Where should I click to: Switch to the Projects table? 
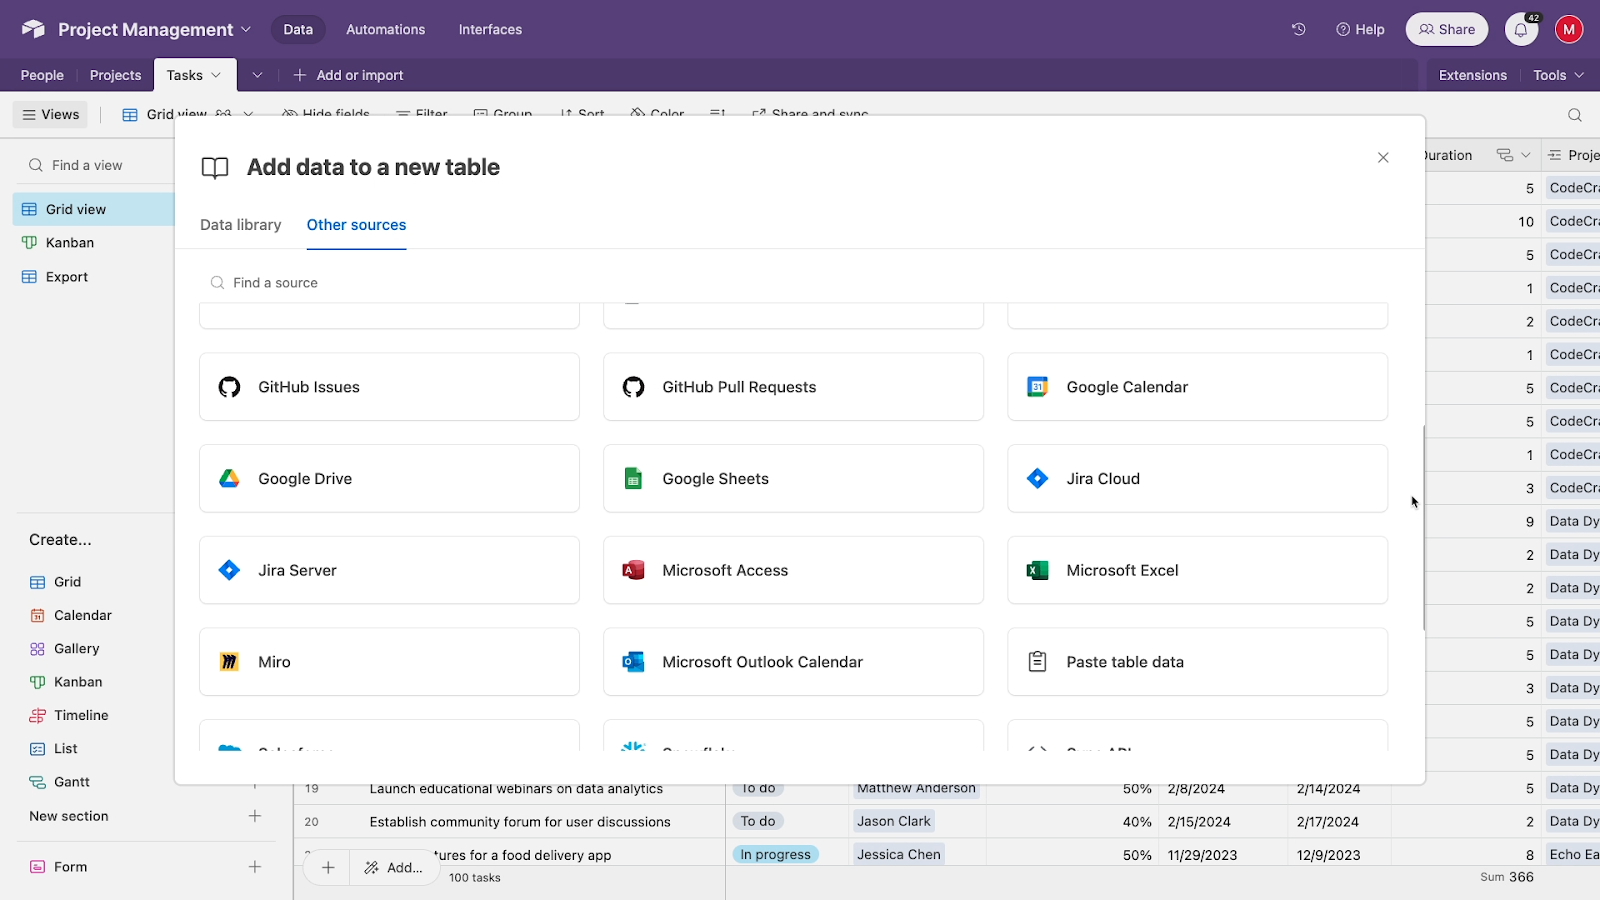(x=115, y=75)
